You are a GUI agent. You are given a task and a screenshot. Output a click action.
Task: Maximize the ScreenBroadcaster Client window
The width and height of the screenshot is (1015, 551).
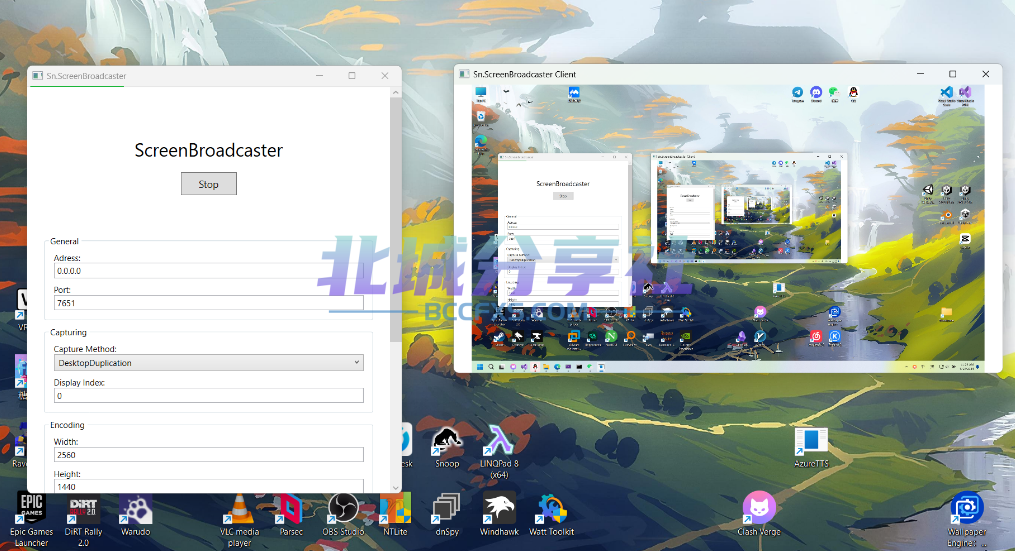[952, 74]
